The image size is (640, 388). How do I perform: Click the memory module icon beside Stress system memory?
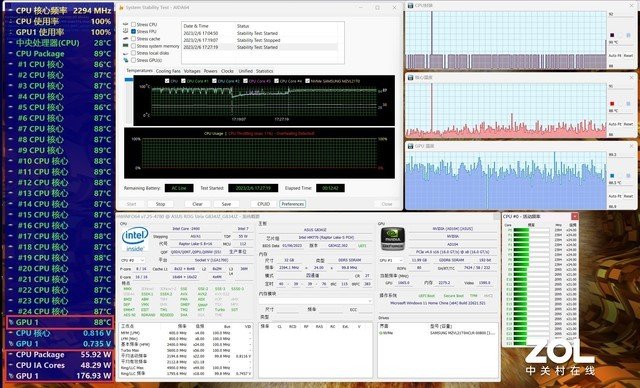coord(126,46)
